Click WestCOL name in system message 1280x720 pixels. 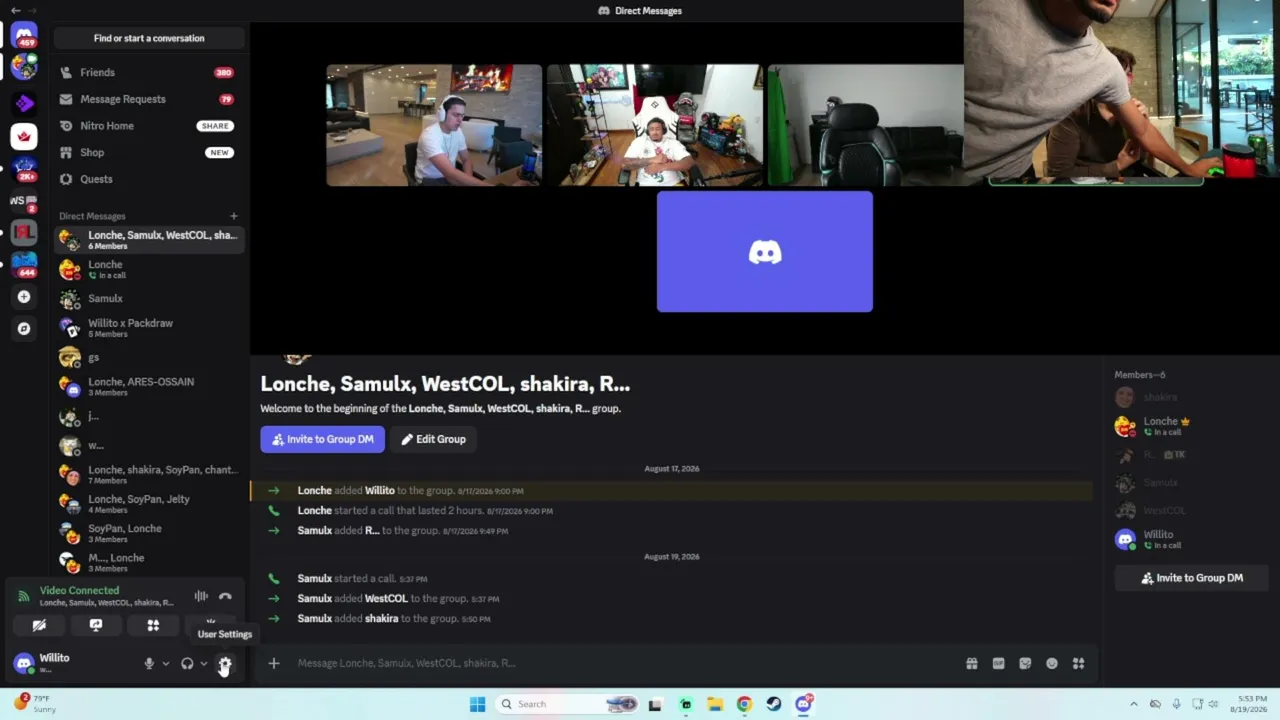click(x=386, y=599)
